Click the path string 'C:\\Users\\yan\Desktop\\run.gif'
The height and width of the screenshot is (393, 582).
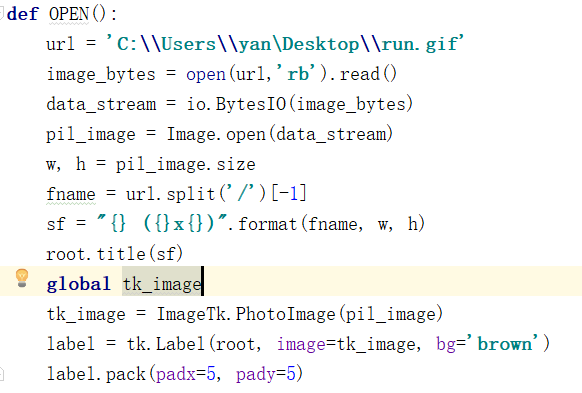pos(285,44)
